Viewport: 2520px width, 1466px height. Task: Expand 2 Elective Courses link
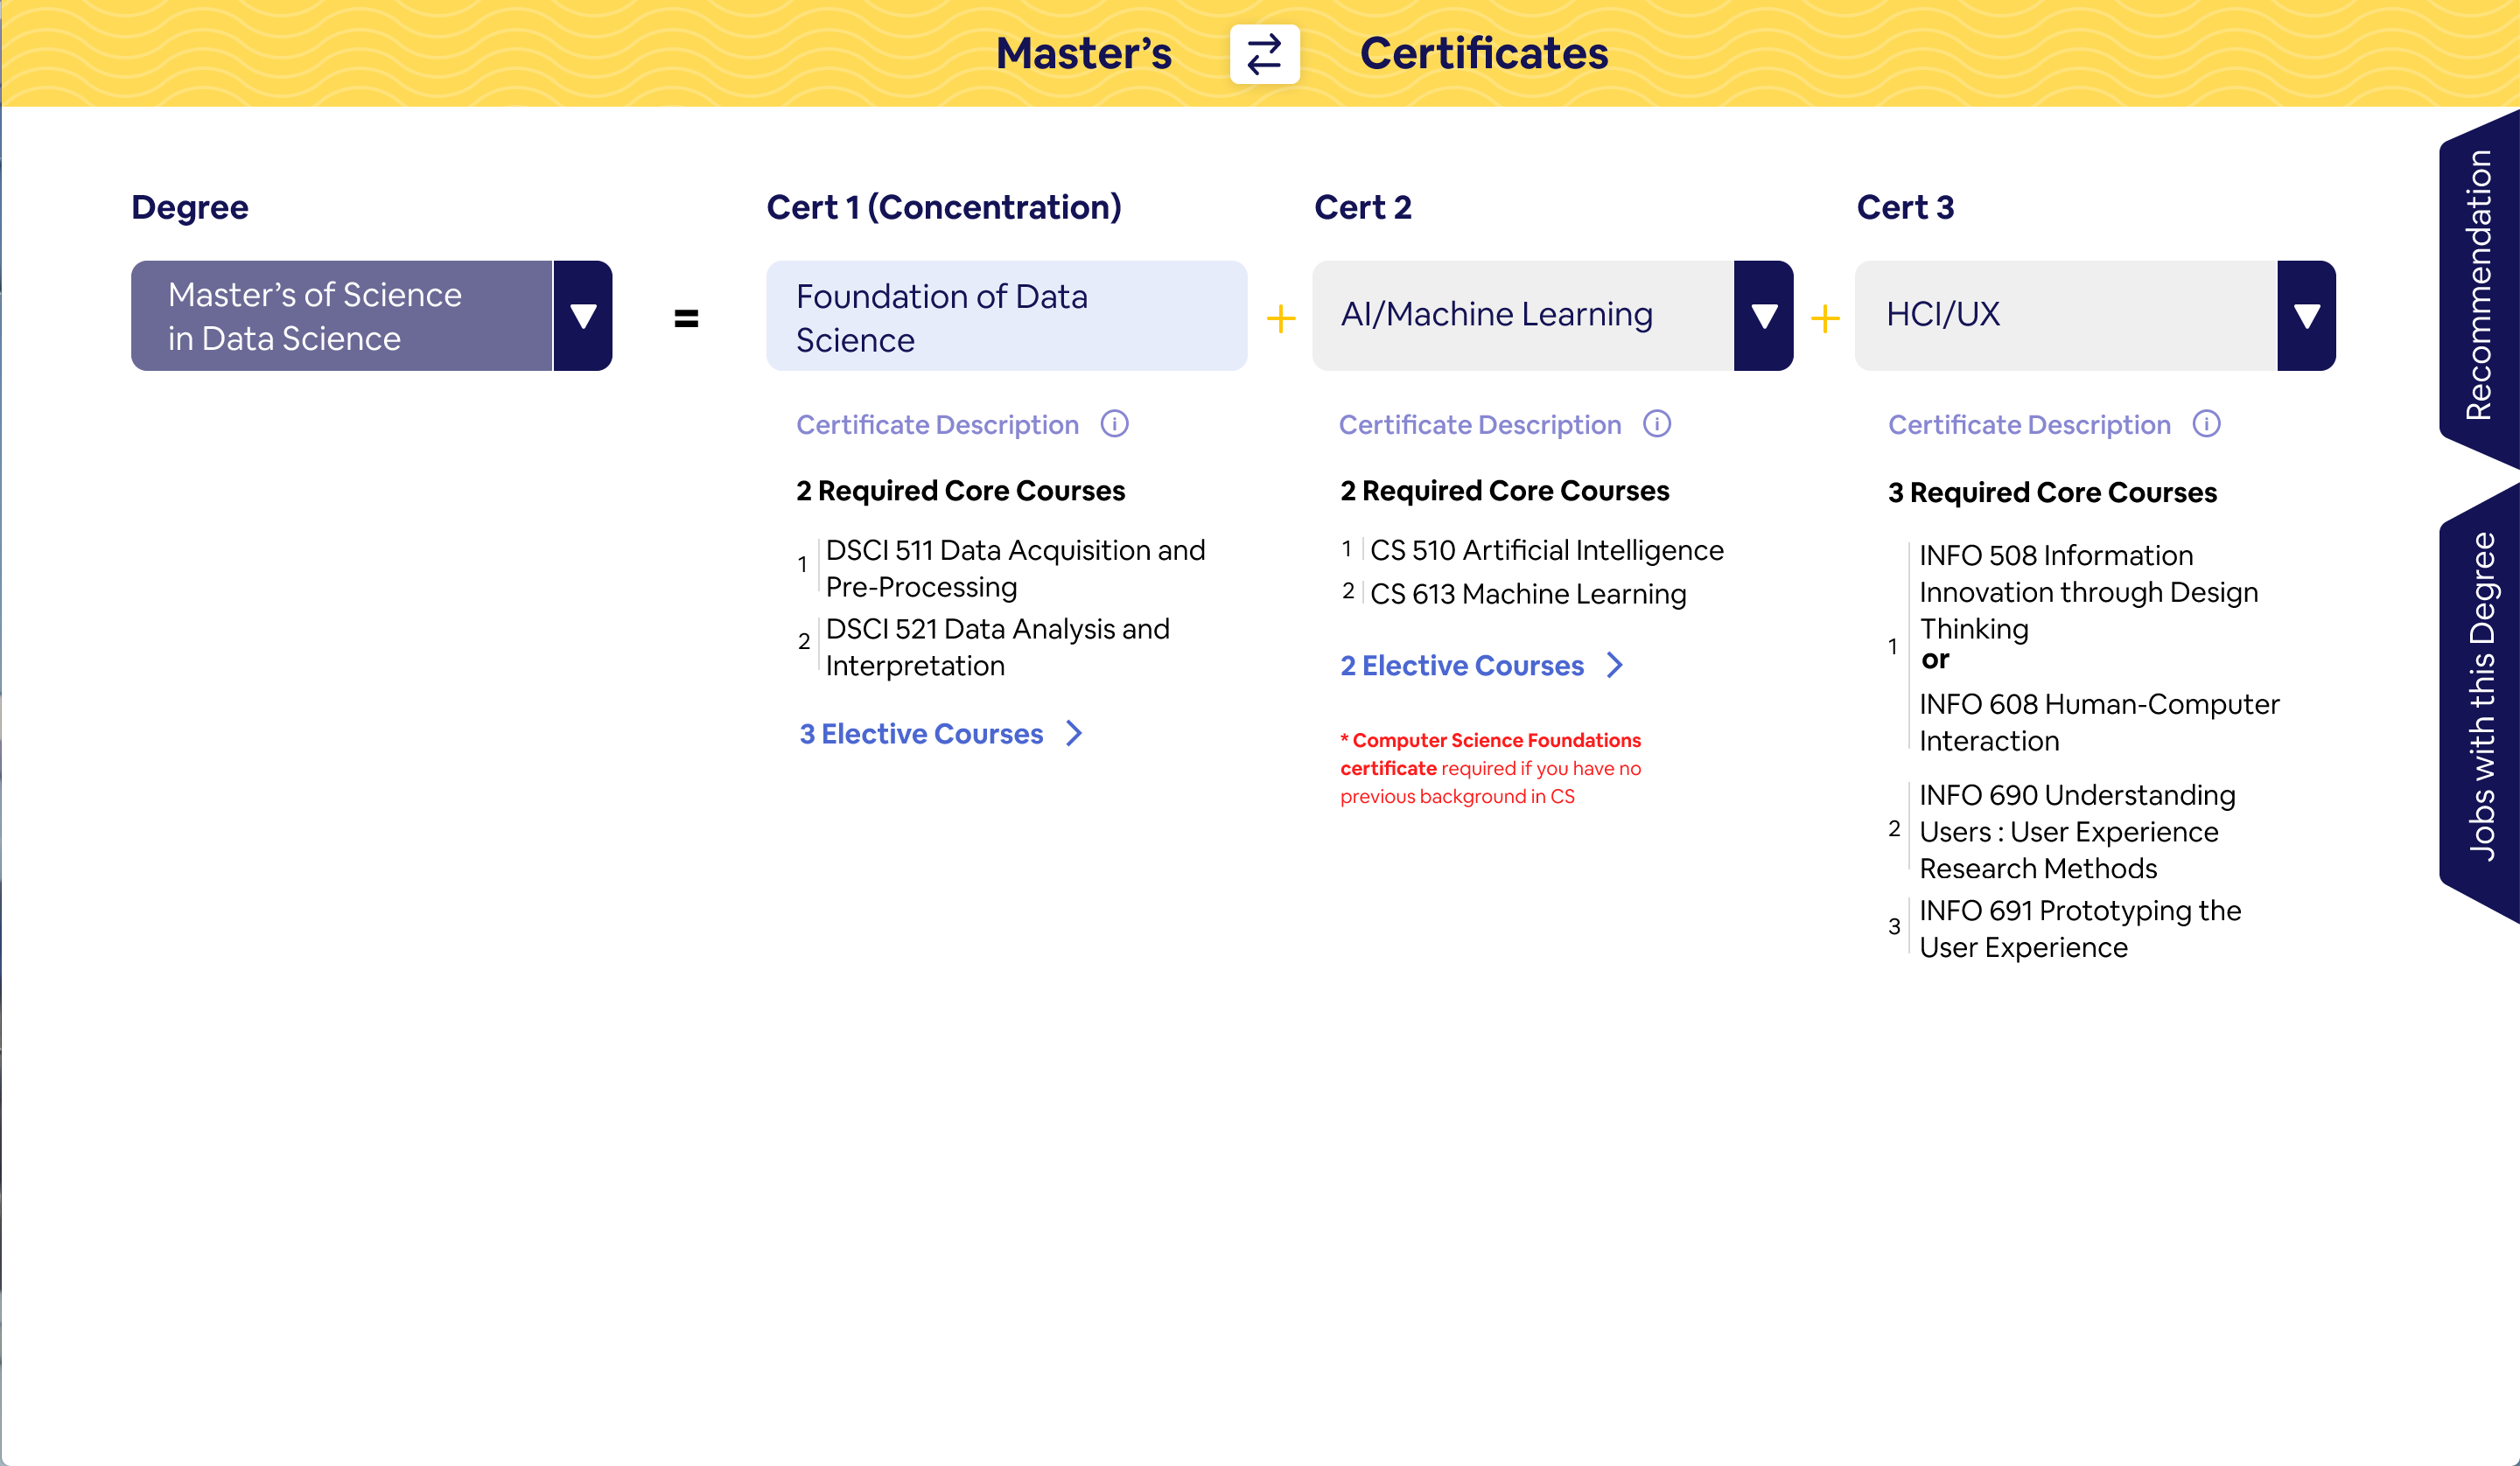coord(1461,666)
